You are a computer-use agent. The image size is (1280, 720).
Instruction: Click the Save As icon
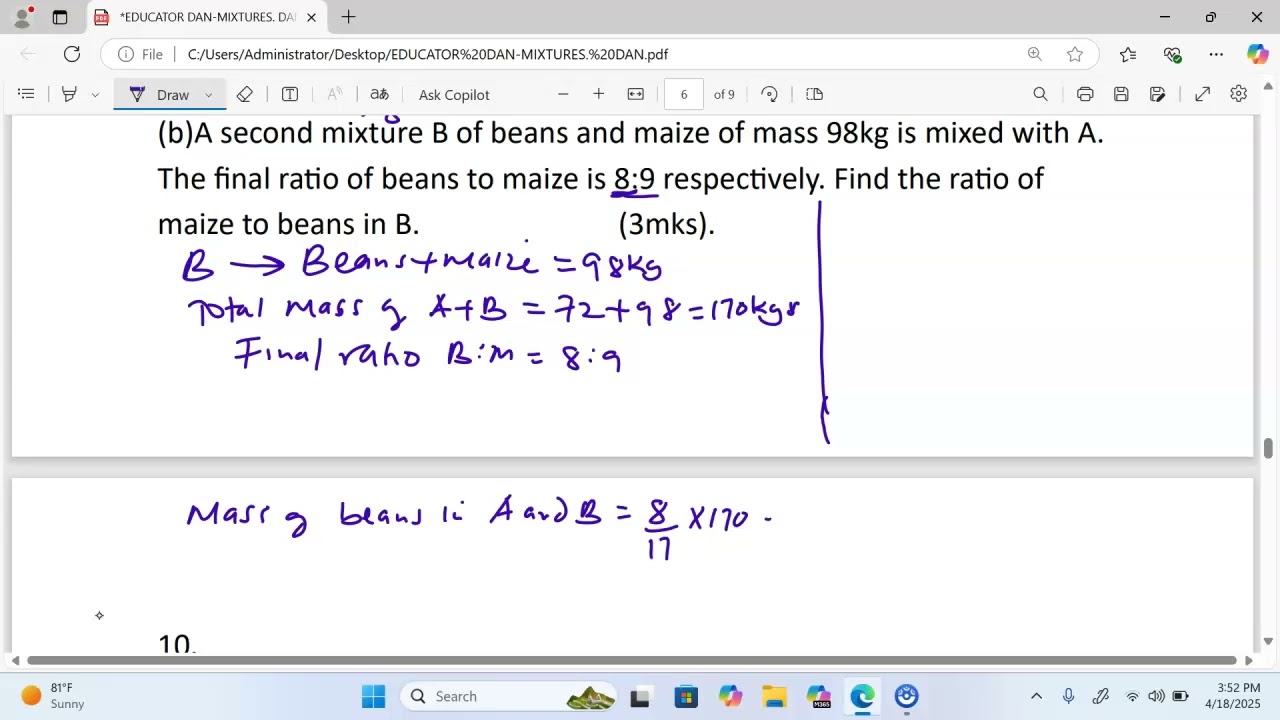pos(1157,94)
